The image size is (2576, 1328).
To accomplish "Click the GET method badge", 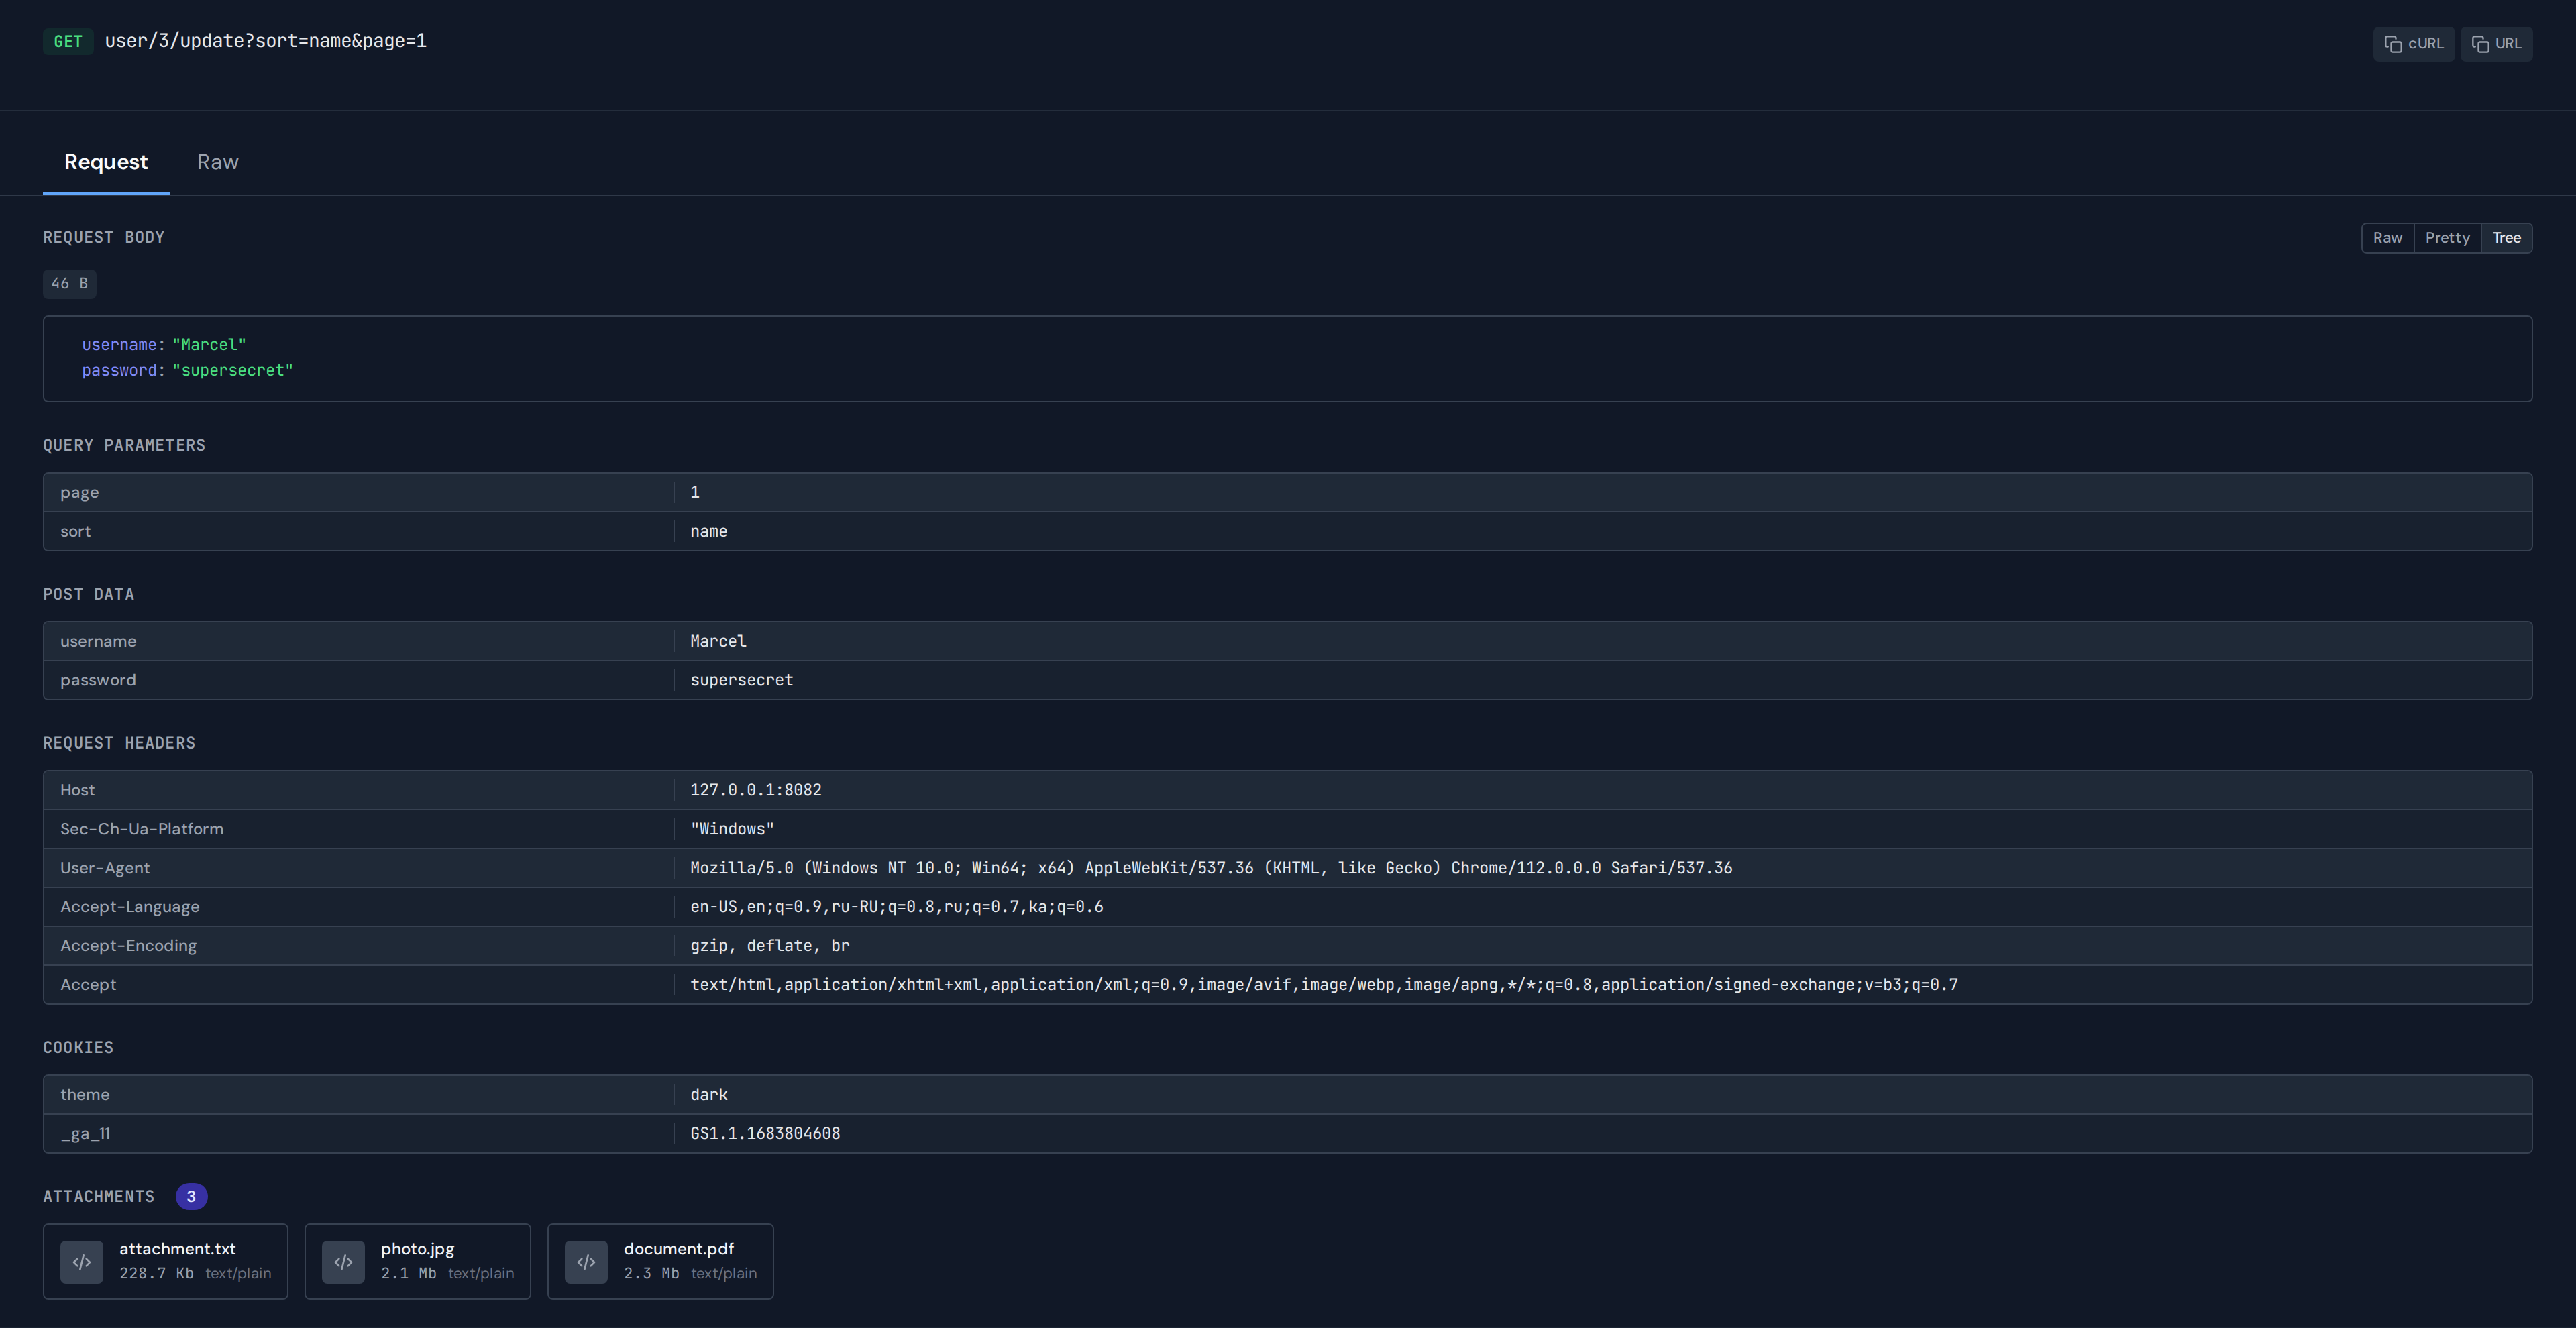I will pos(68,41).
